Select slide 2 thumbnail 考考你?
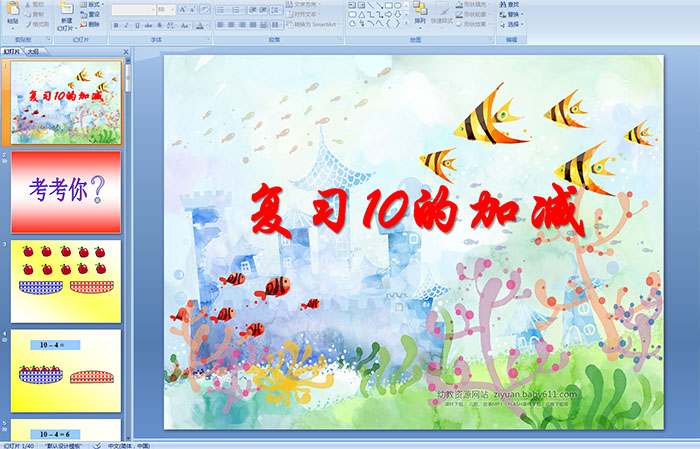 pyautogui.click(x=66, y=192)
